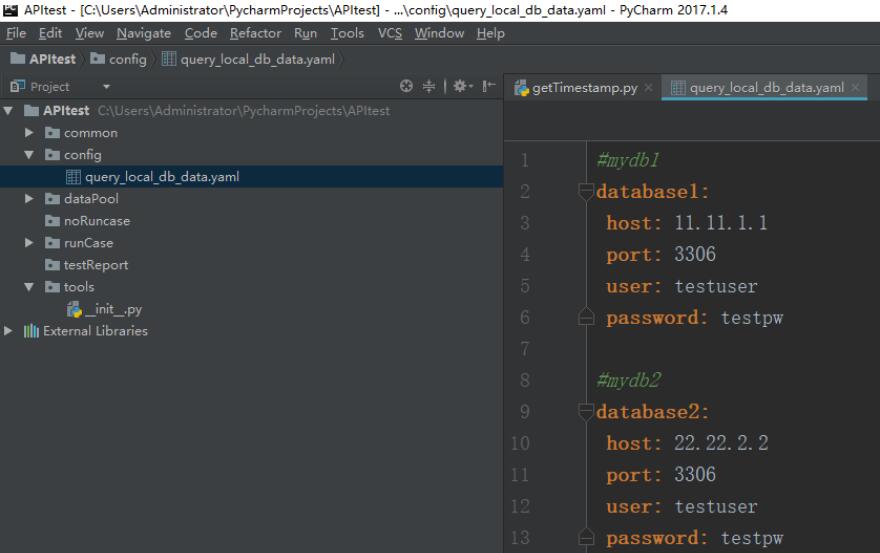The height and width of the screenshot is (553, 880).
Task: Select the _init_.py file in tree
Action: pos(113,309)
